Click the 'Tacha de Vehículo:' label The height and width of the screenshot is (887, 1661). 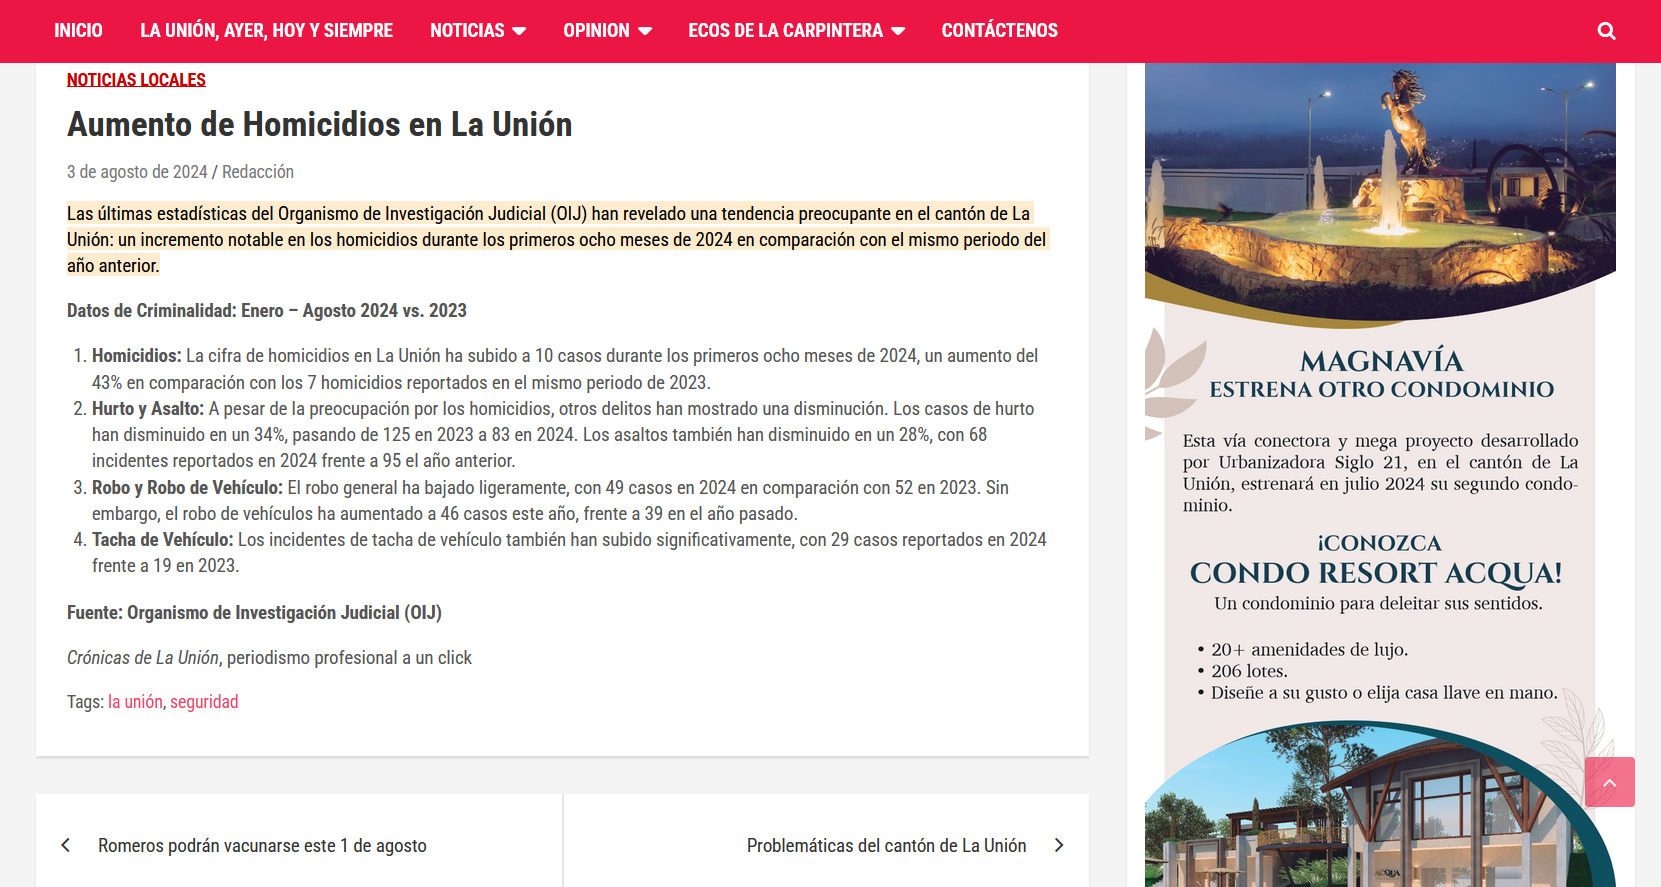[x=162, y=540]
